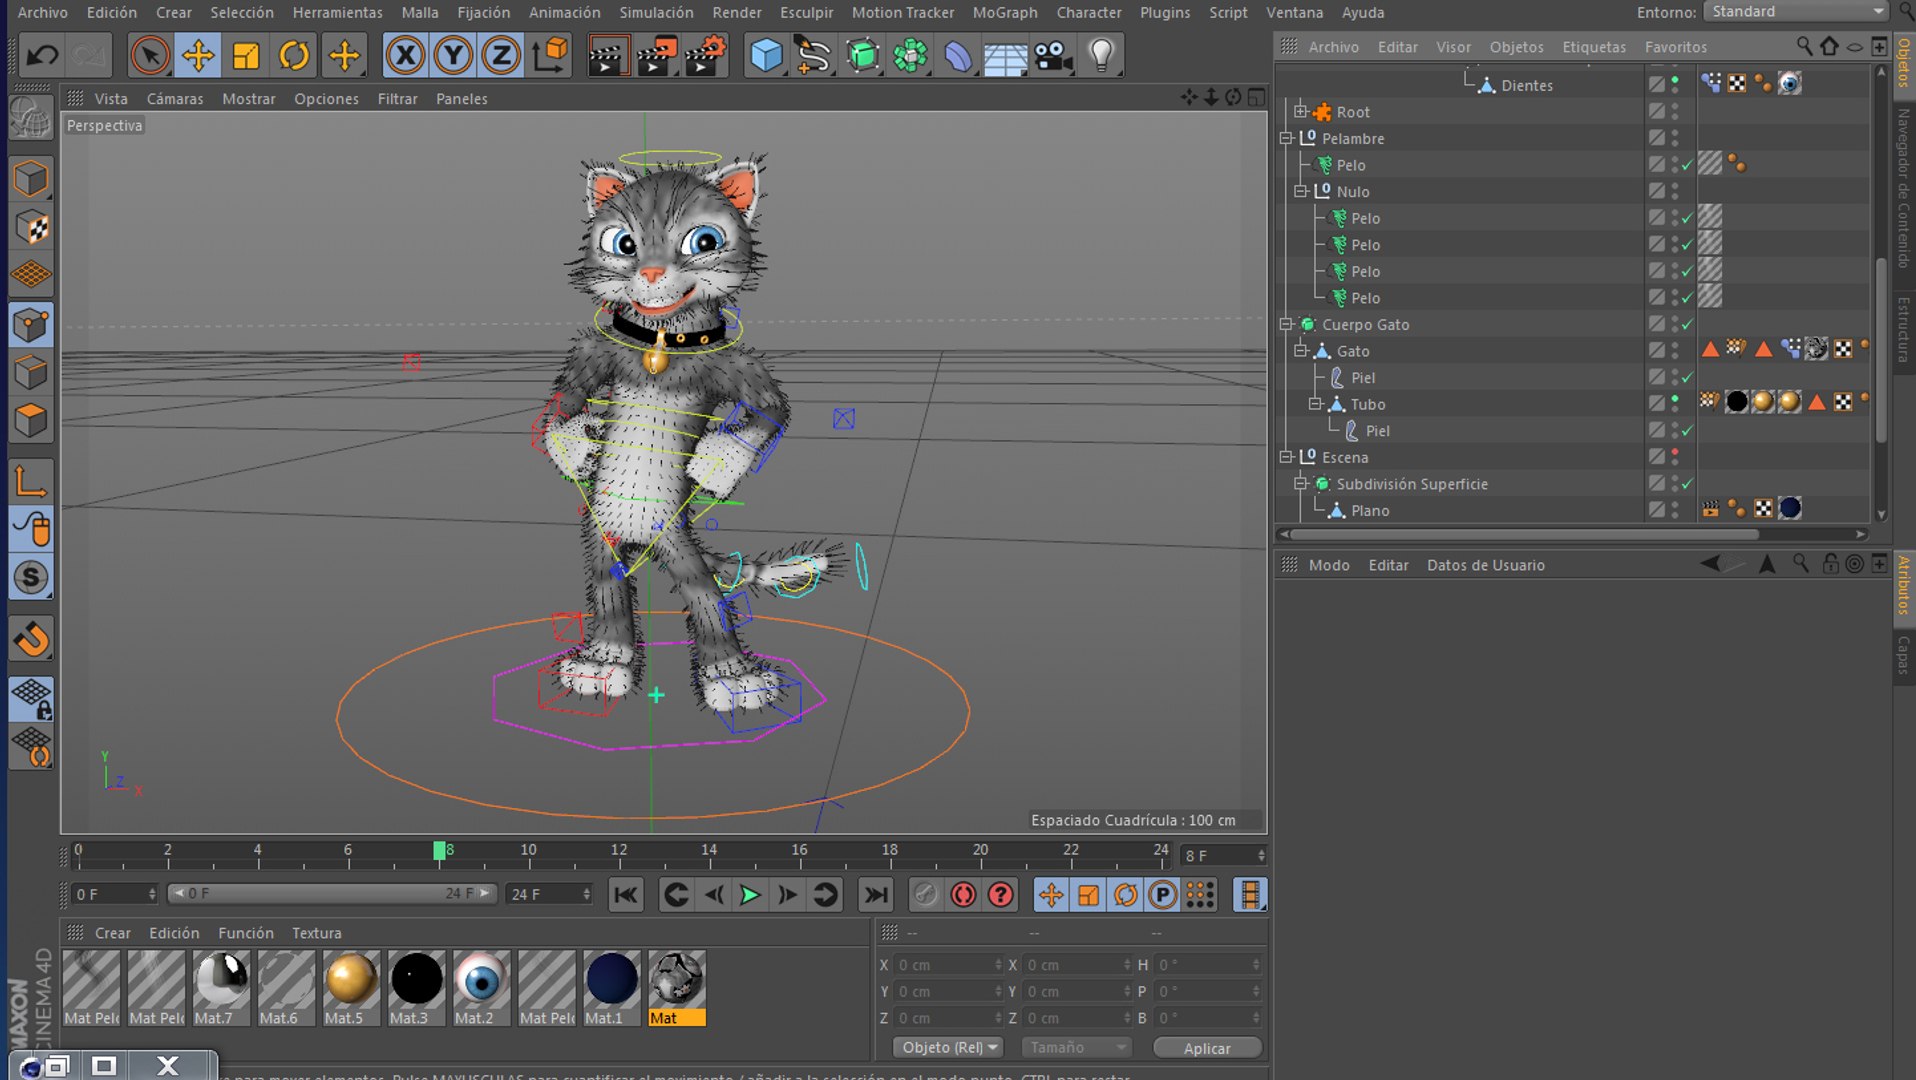This screenshot has height=1080, width=1916.
Task: Activate the Rotate tool in top toolbar
Action: (x=294, y=55)
